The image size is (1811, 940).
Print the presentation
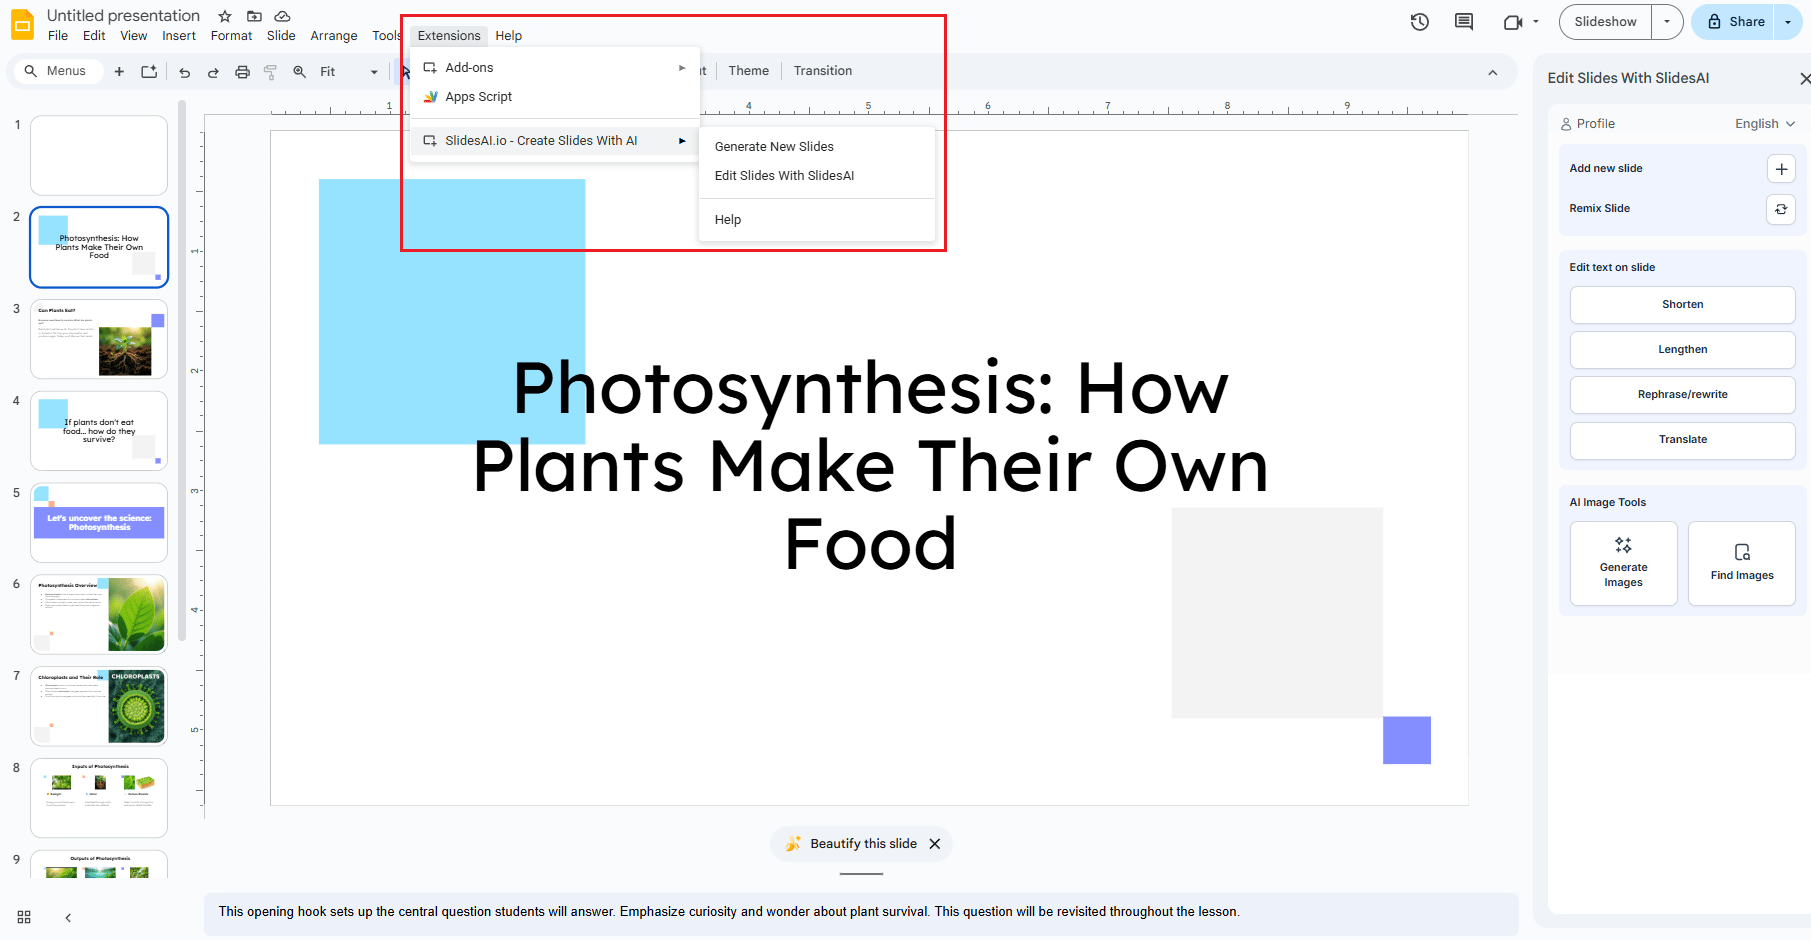pos(242,72)
